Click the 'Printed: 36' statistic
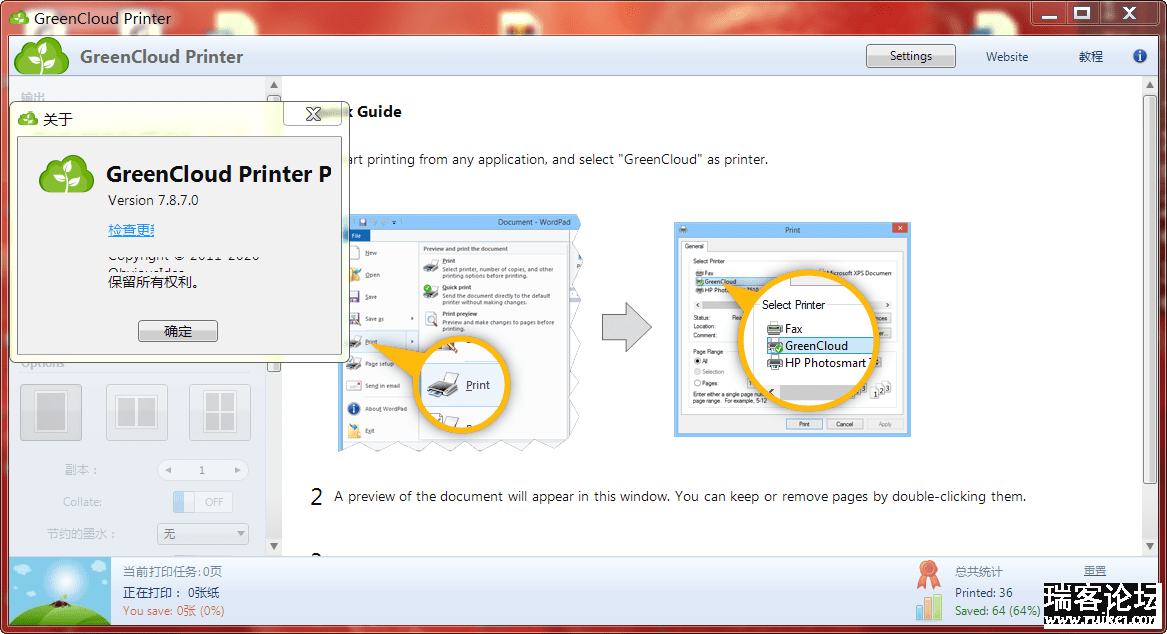 pyautogui.click(x=983, y=593)
